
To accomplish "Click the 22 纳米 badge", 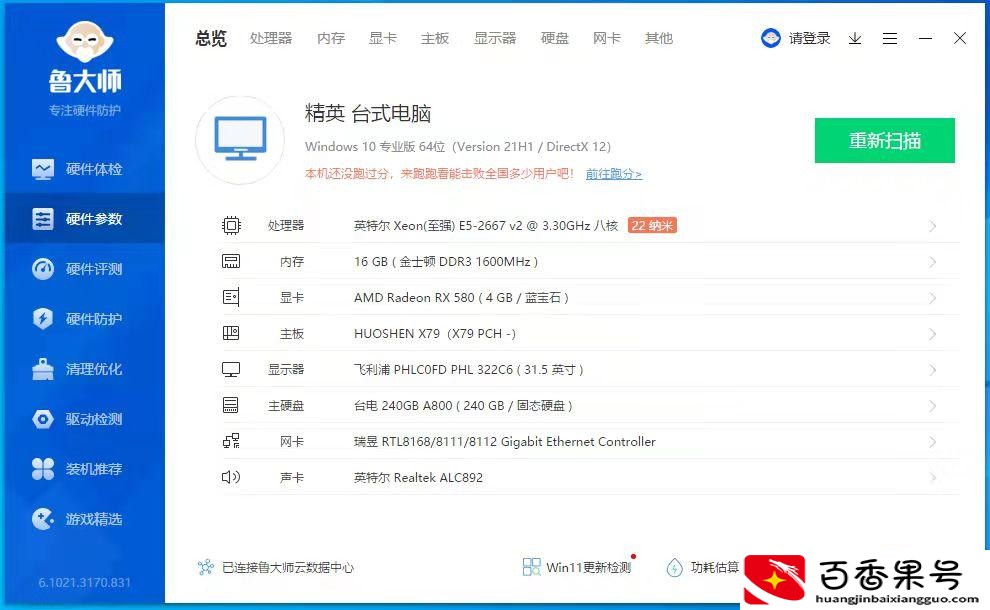I will (652, 225).
